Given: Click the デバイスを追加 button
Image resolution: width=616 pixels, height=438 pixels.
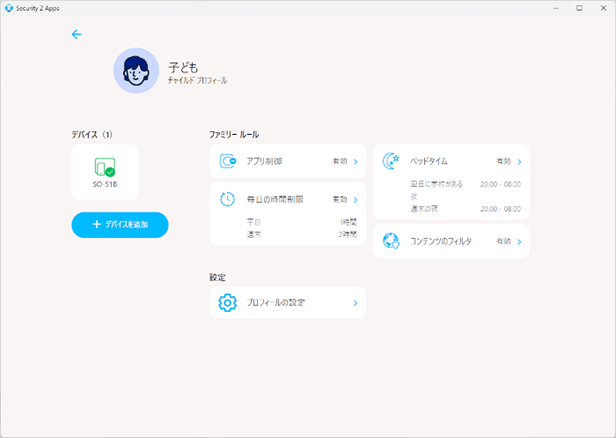Looking at the screenshot, I should pyautogui.click(x=120, y=225).
